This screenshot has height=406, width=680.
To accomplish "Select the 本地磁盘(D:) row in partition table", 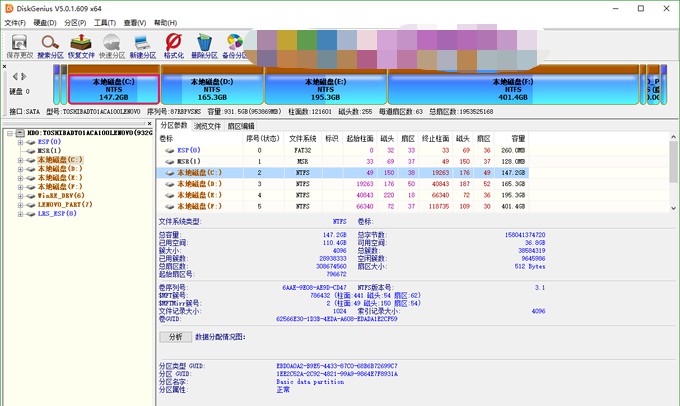I will click(x=198, y=183).
